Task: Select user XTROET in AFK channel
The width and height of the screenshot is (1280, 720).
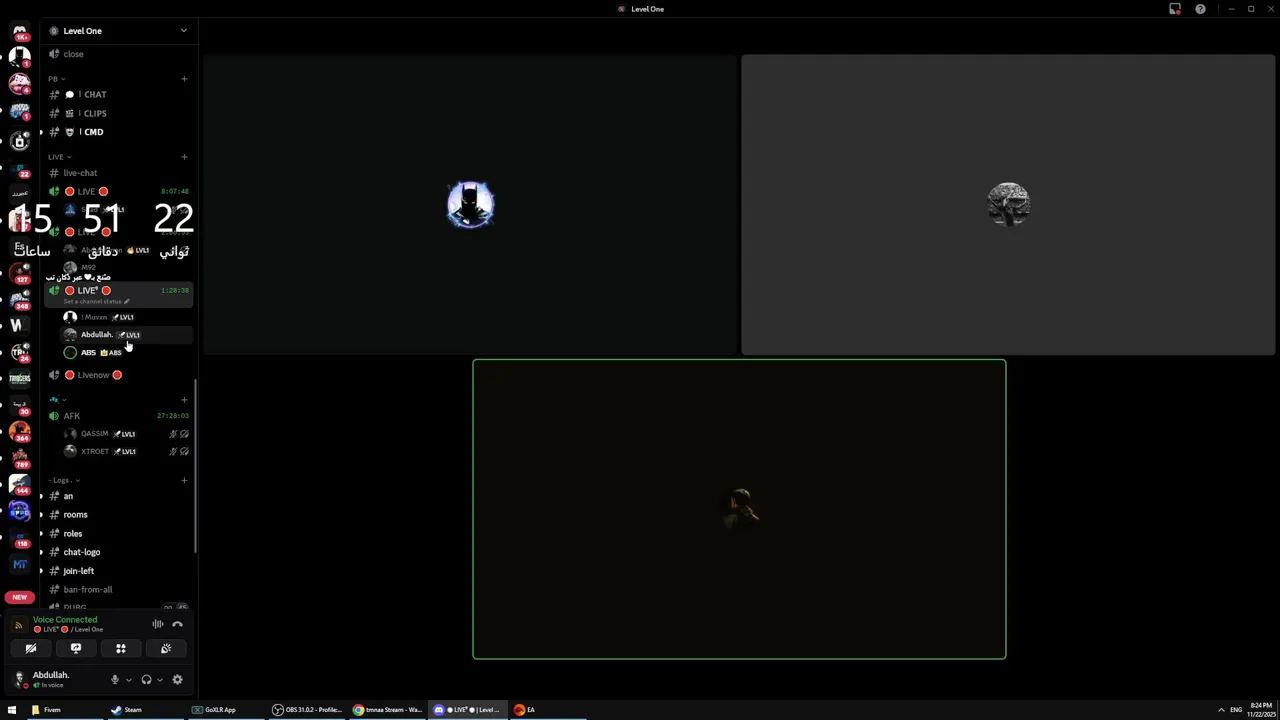Action: [x=126, y=452]
